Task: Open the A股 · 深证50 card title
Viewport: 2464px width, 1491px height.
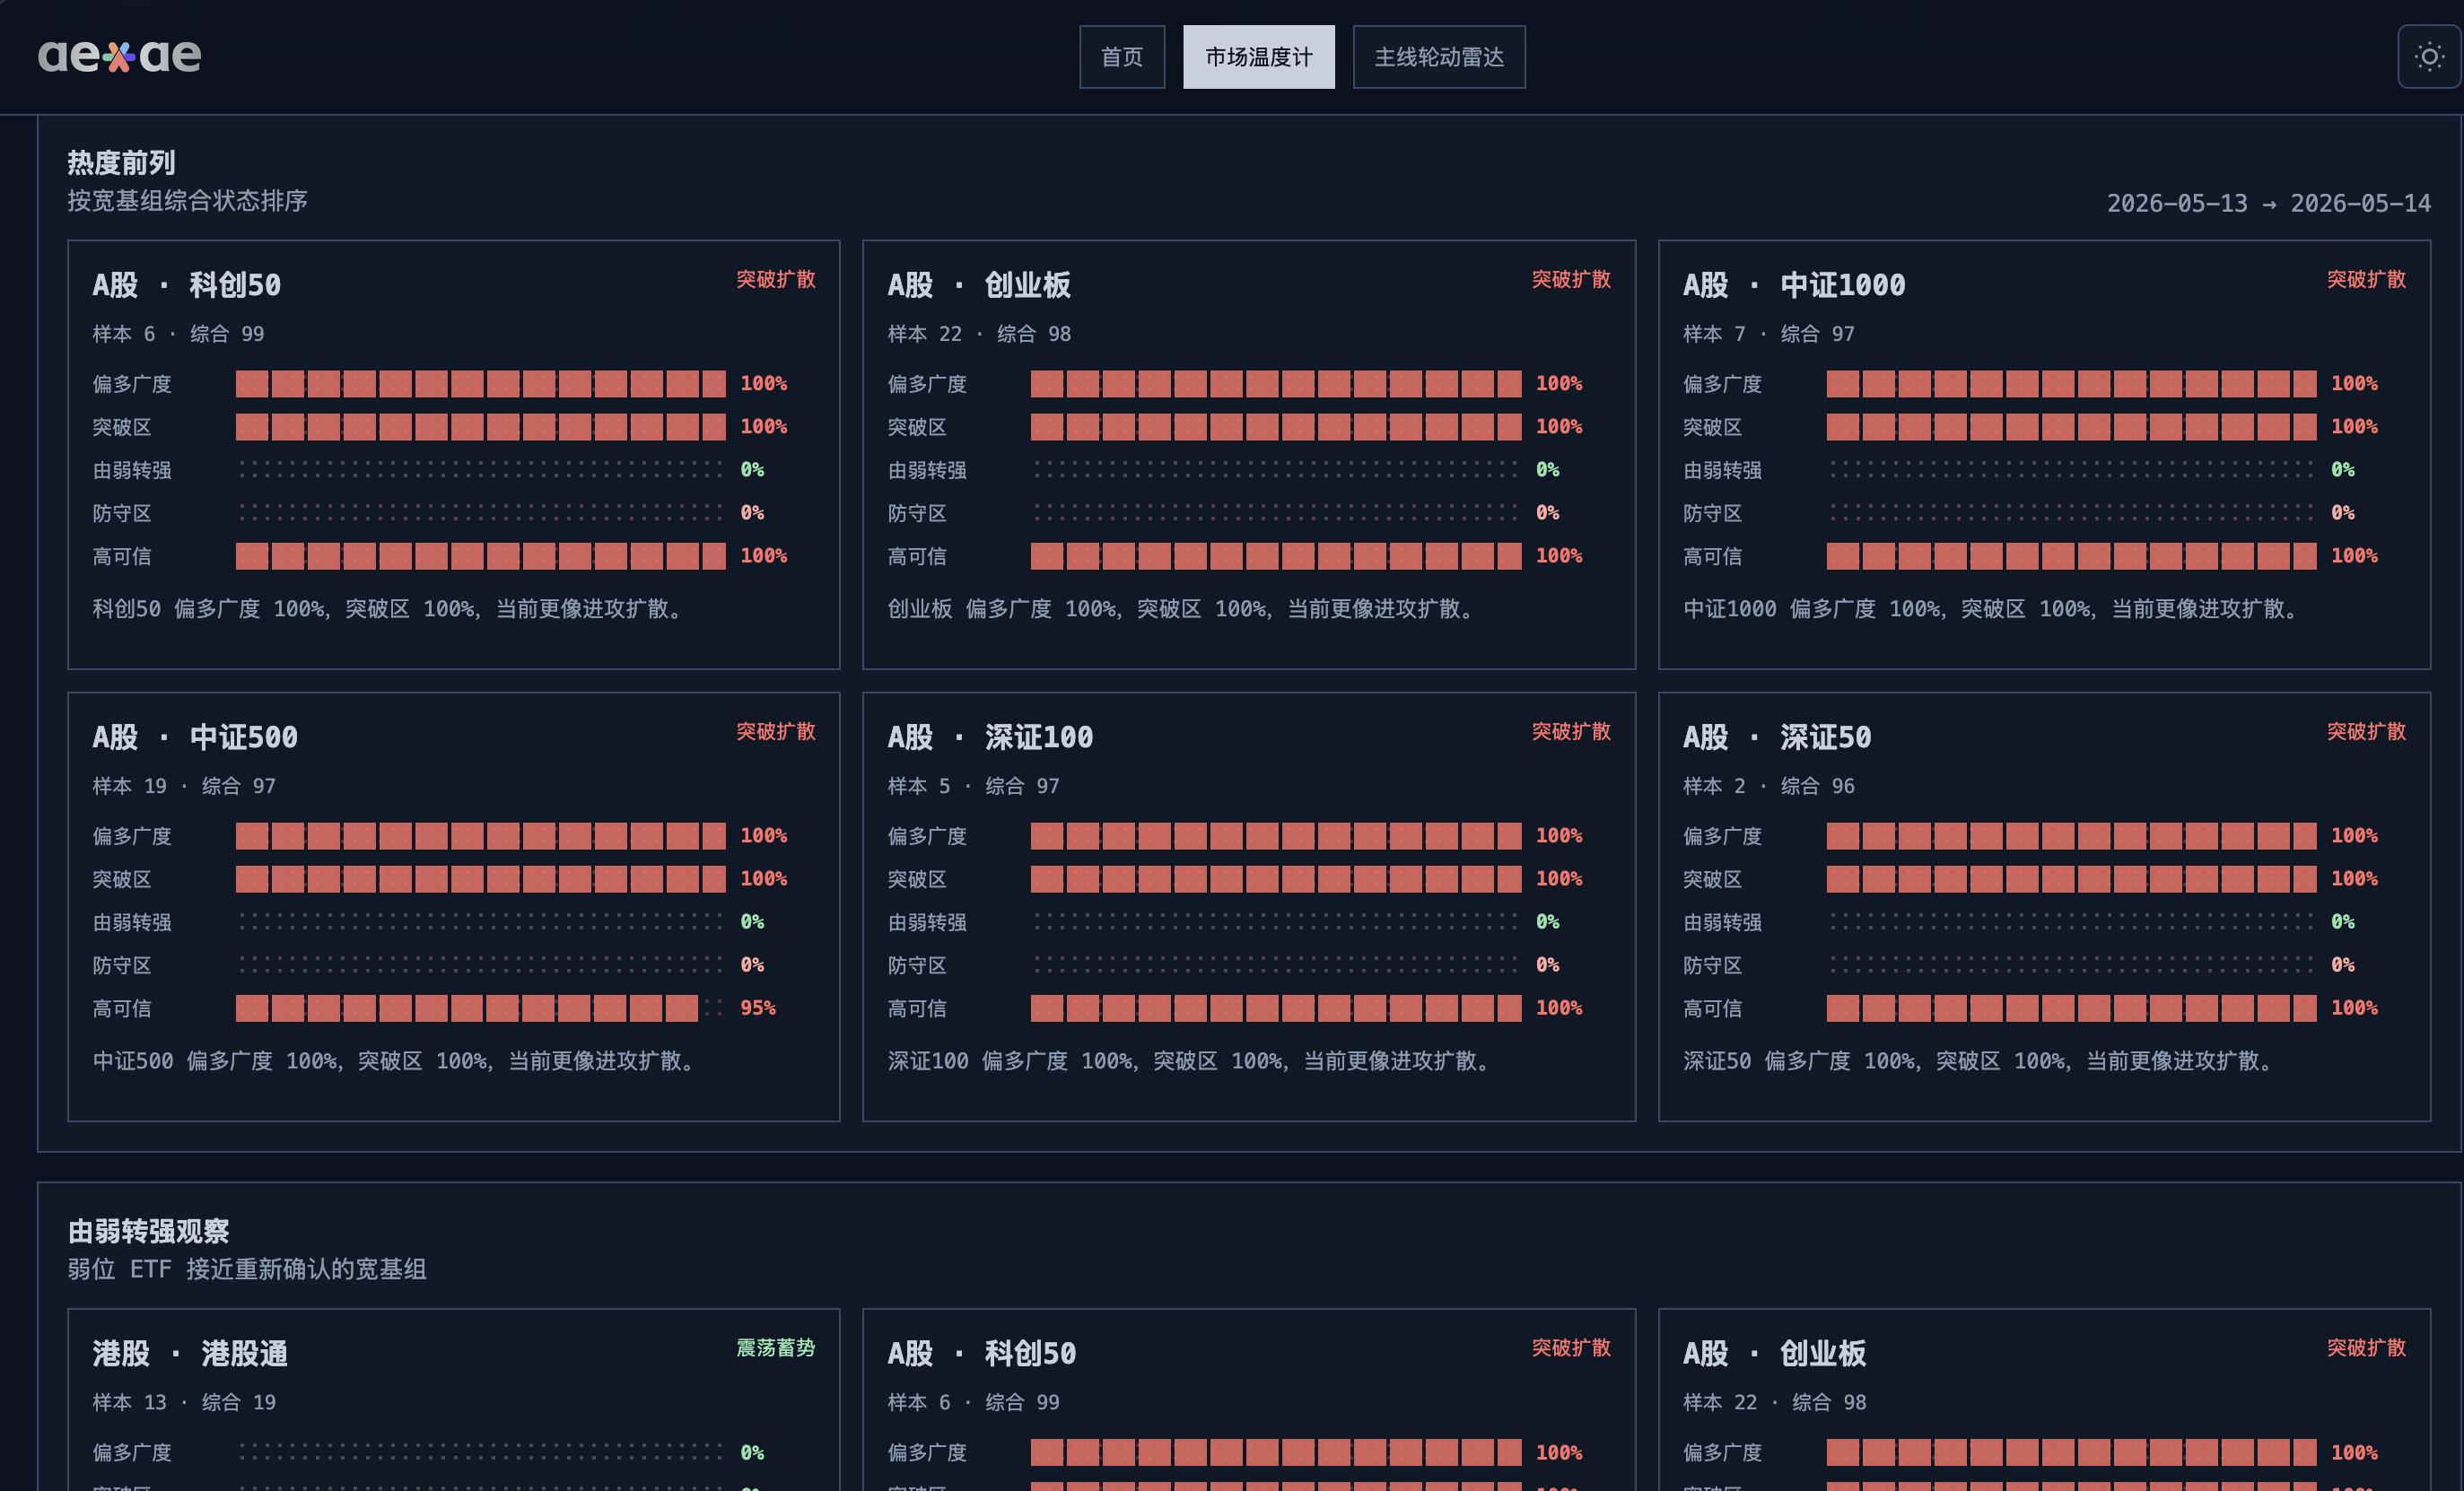Action: [x=1777, y=737]
